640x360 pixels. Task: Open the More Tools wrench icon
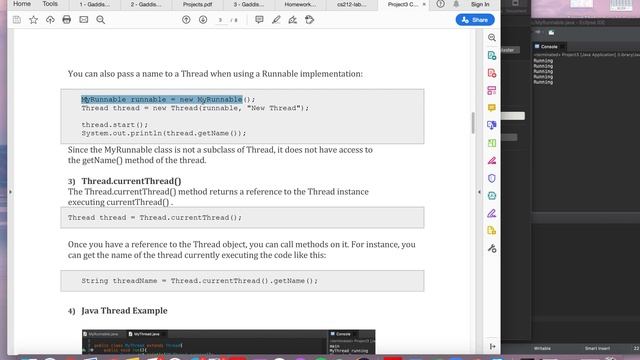tap(492, 248)
